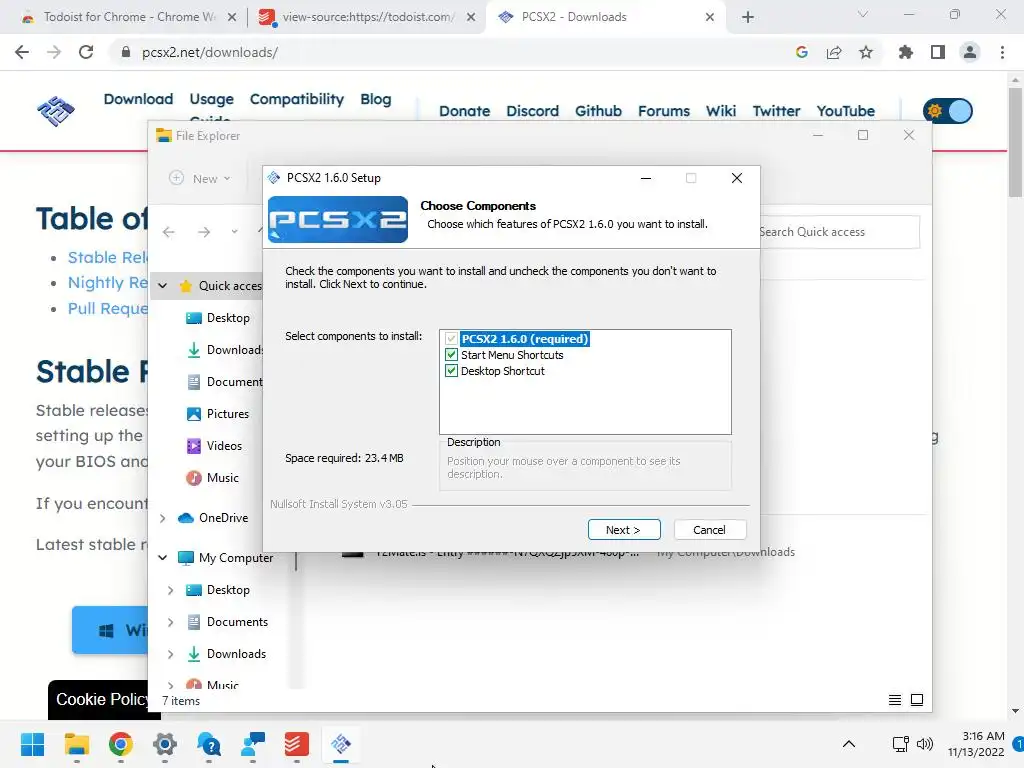The height and width of the screenshot is (768, 1024).
Task: Close the PCSX2 - Downloads tab
Action: (710, 17)
